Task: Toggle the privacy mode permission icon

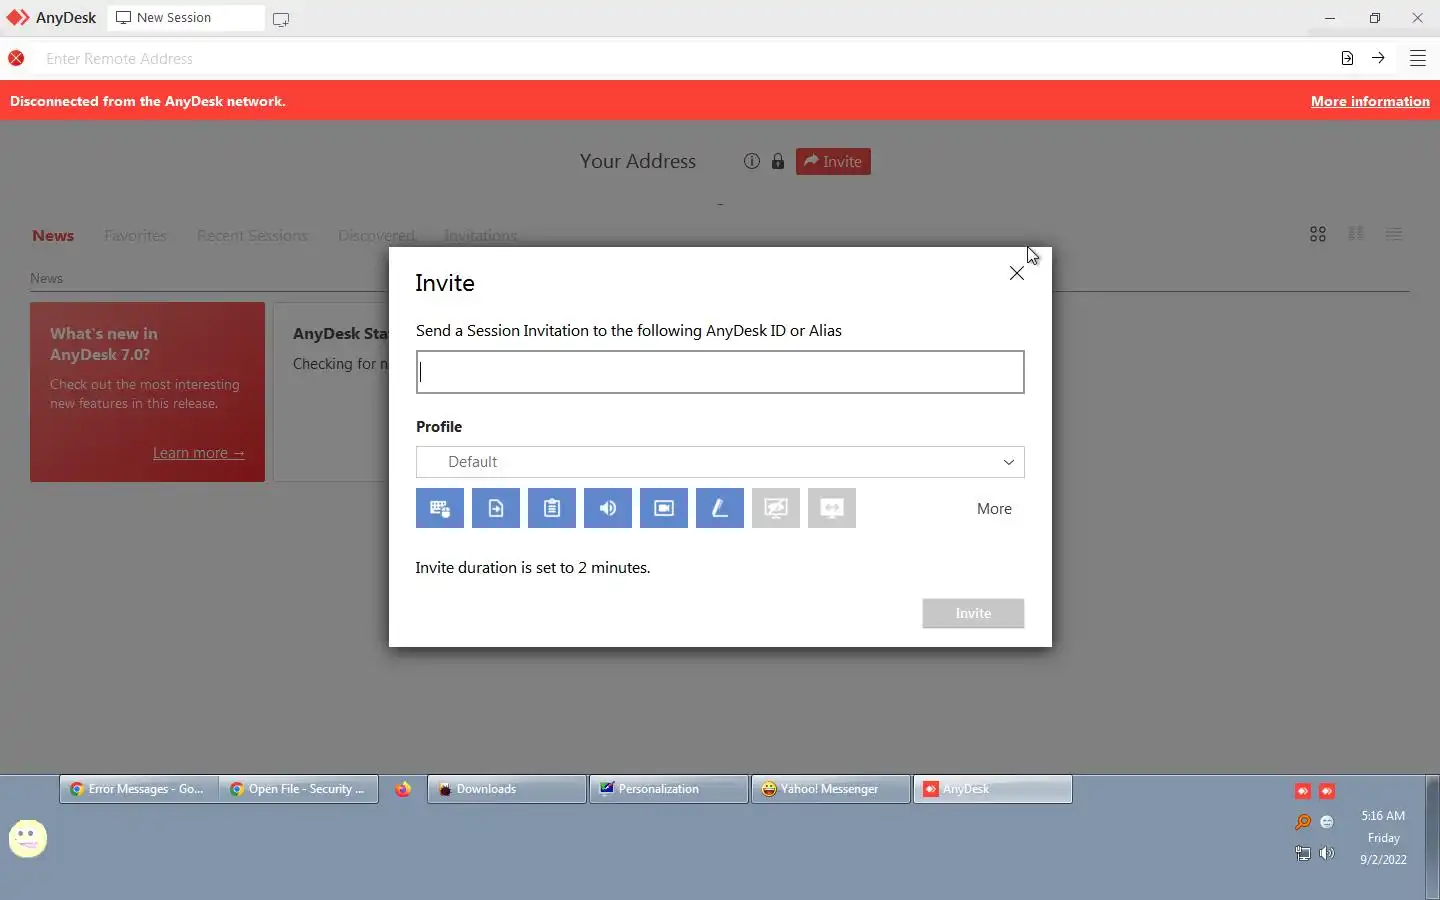Action: click(776, 508)
